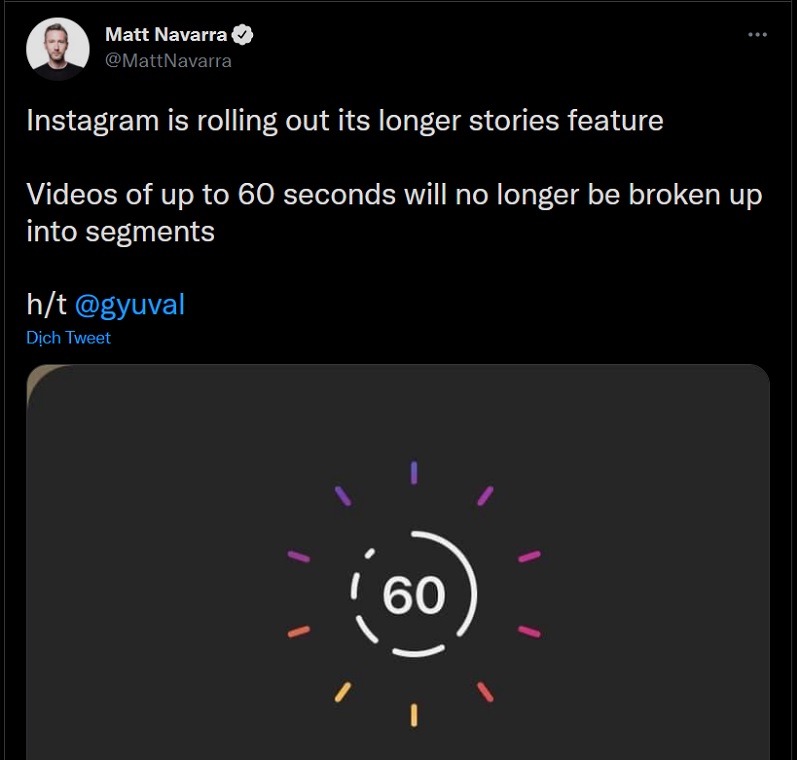Select the magenta tick at ten o'clock position
The width and height of the screenshot is (800, 760).
(299, 556)
